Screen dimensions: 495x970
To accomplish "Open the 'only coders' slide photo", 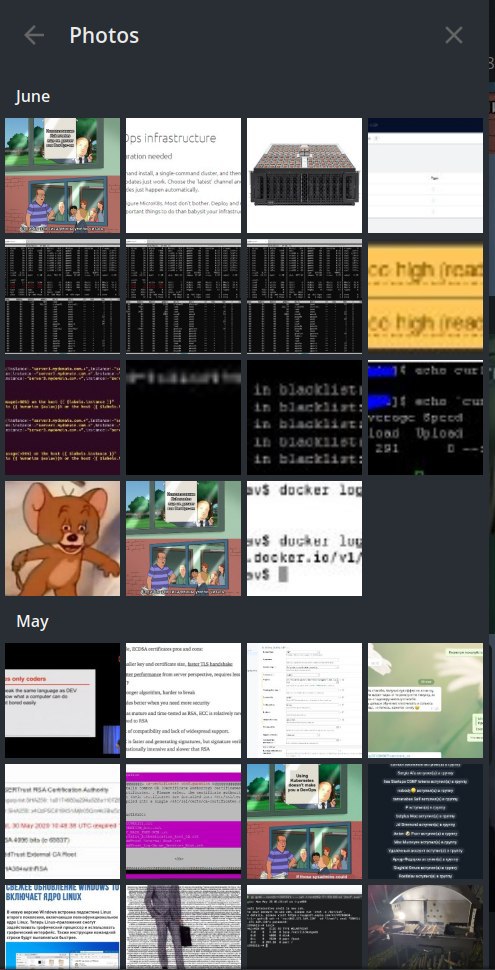I will [x=62, y=700].
